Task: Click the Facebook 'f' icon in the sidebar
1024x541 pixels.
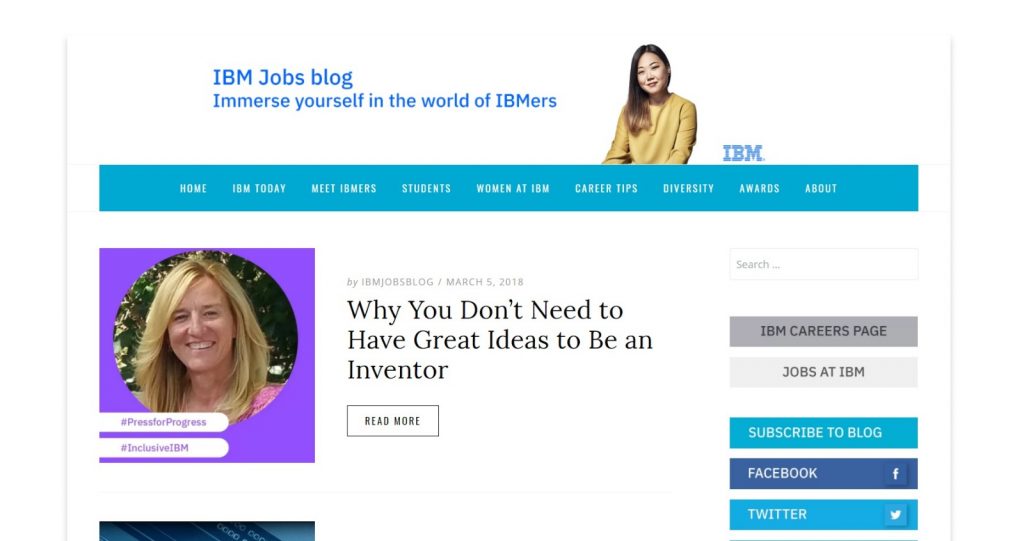Action: (x=895, y=474)
